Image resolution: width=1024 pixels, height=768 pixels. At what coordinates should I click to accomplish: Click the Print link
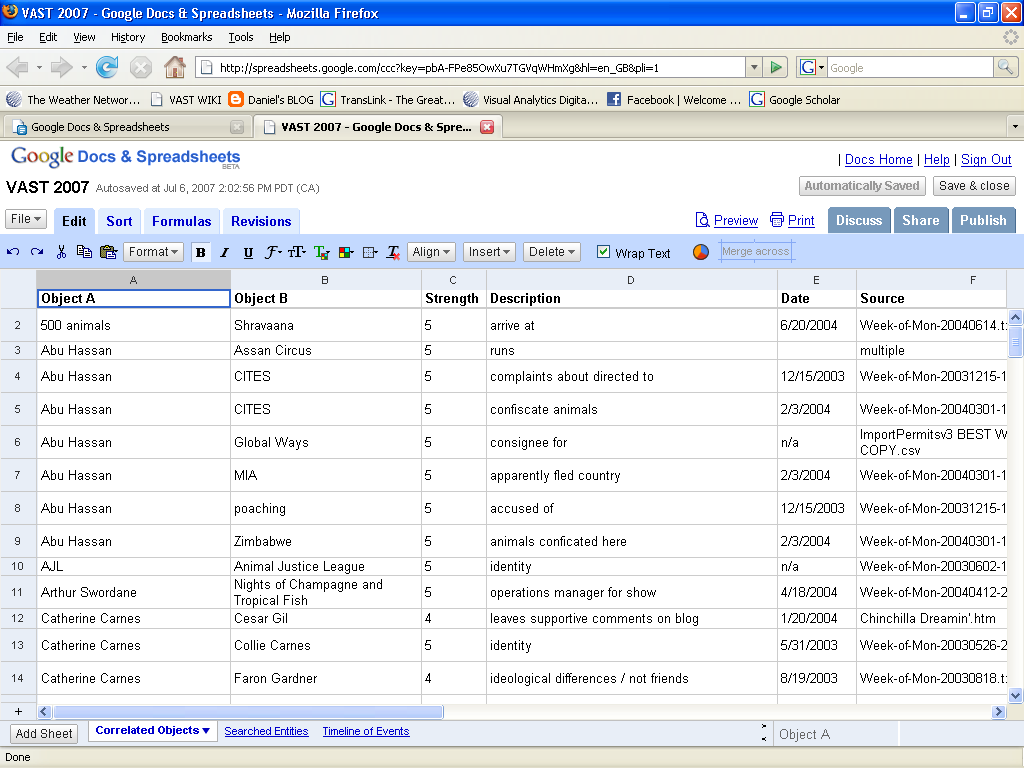[x=801, y=221]
